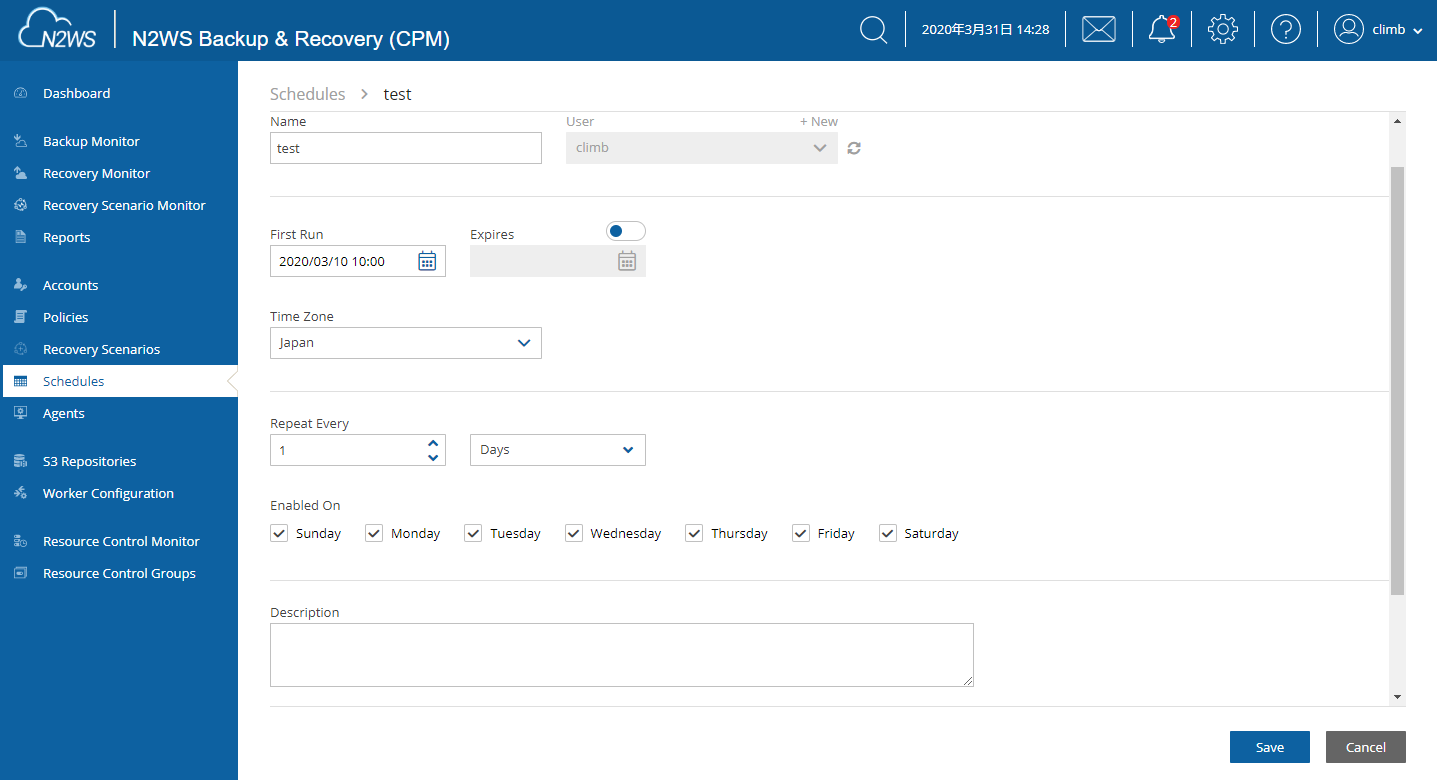Open Resource Control Groups page

119,573
